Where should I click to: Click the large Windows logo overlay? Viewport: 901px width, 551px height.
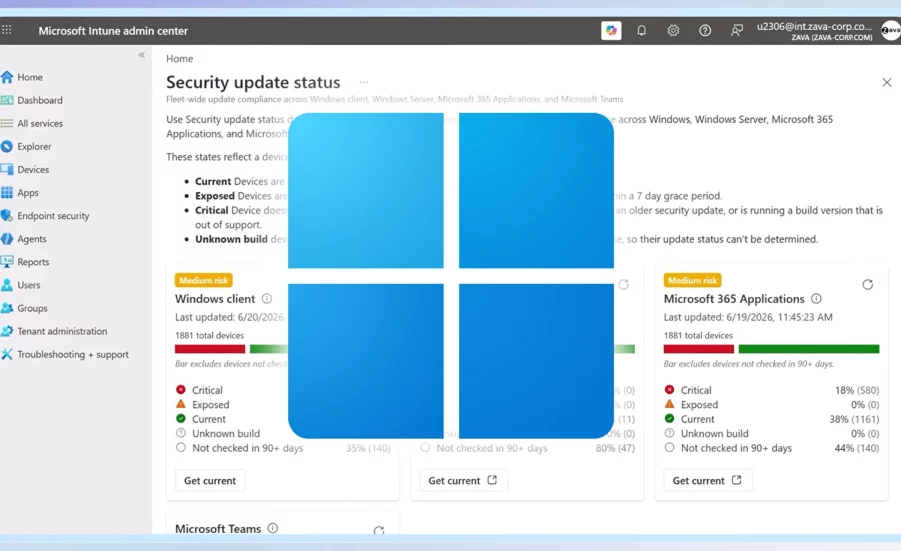coord(451,276)
